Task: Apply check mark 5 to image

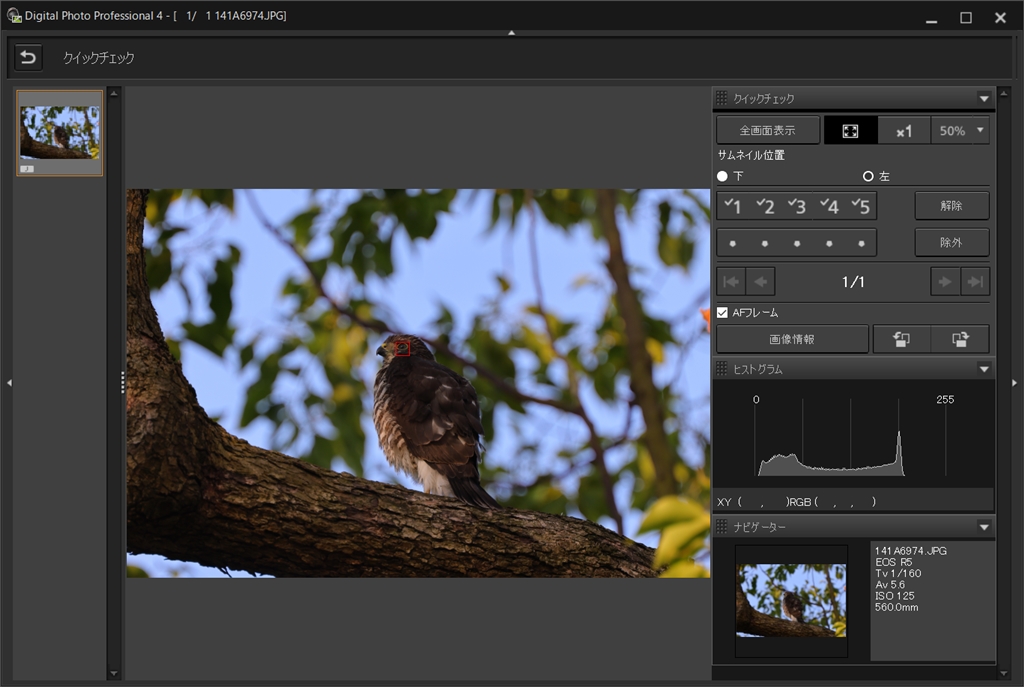Action: tap(860, 206)
